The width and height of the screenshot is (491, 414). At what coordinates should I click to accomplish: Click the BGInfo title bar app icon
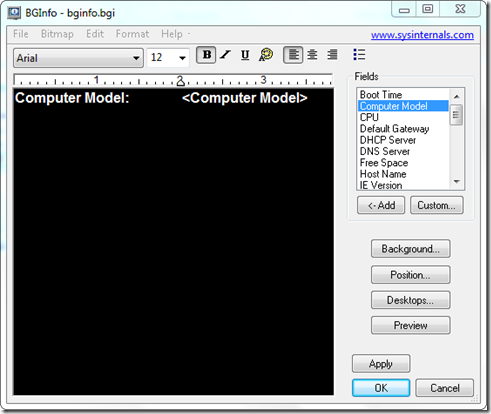click(14, 13)
